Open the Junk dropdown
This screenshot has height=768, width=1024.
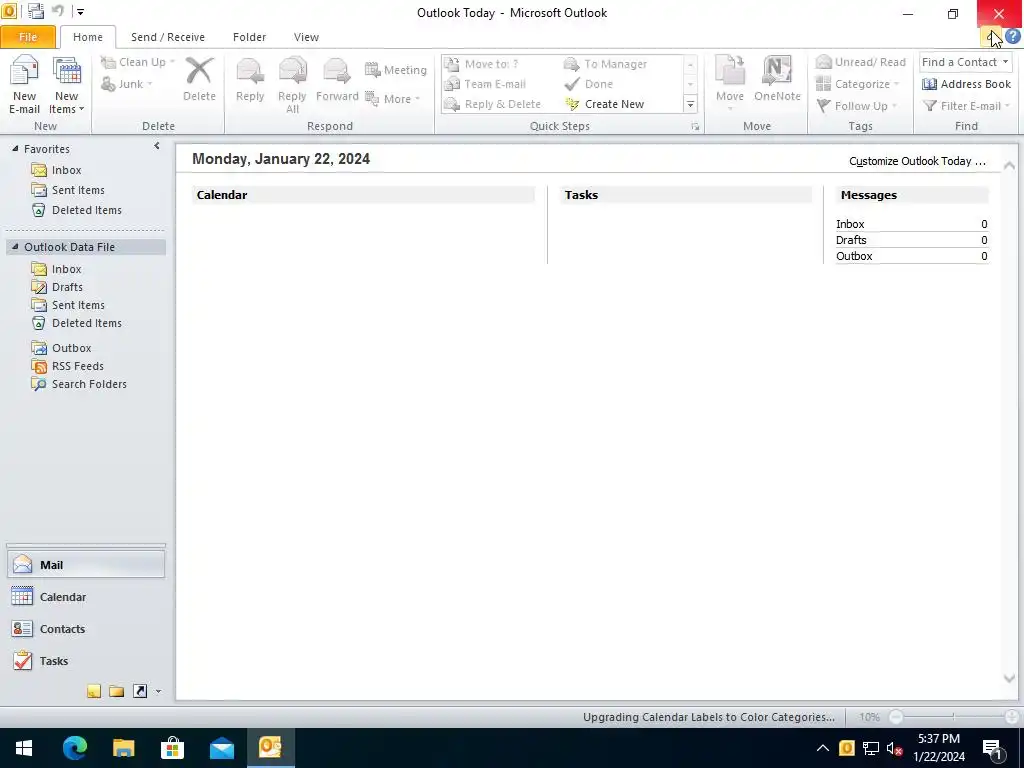coord(127,84)
